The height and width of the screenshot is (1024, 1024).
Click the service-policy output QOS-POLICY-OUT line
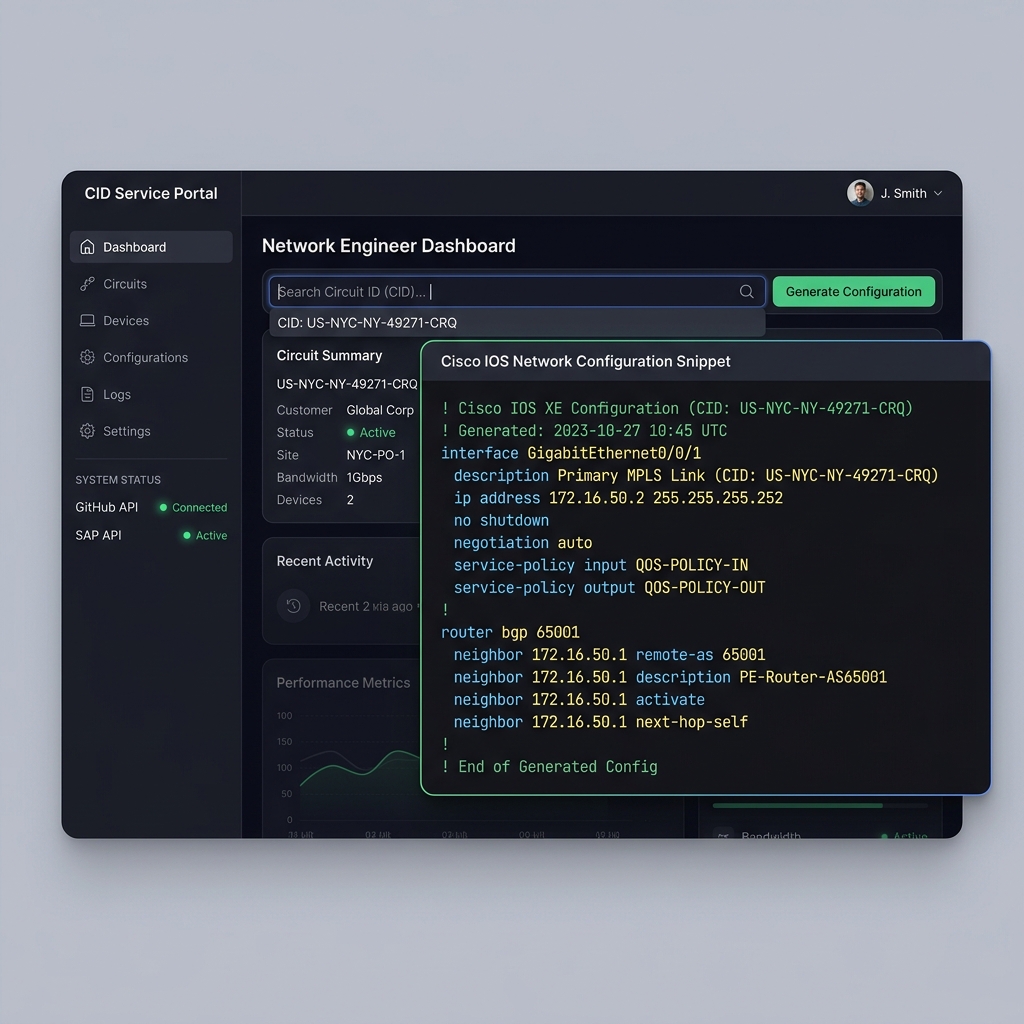[x=609, y=588]
